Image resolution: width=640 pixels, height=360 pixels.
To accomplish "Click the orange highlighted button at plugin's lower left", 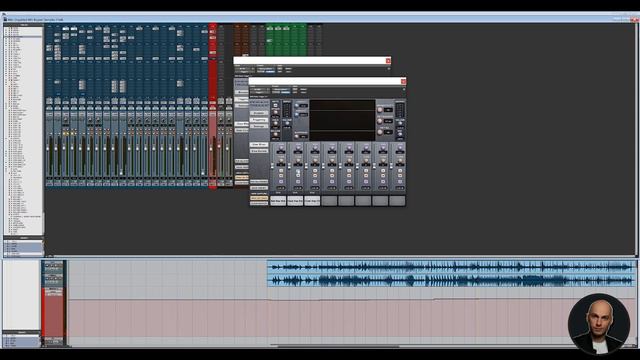I will tap(259, 198).
